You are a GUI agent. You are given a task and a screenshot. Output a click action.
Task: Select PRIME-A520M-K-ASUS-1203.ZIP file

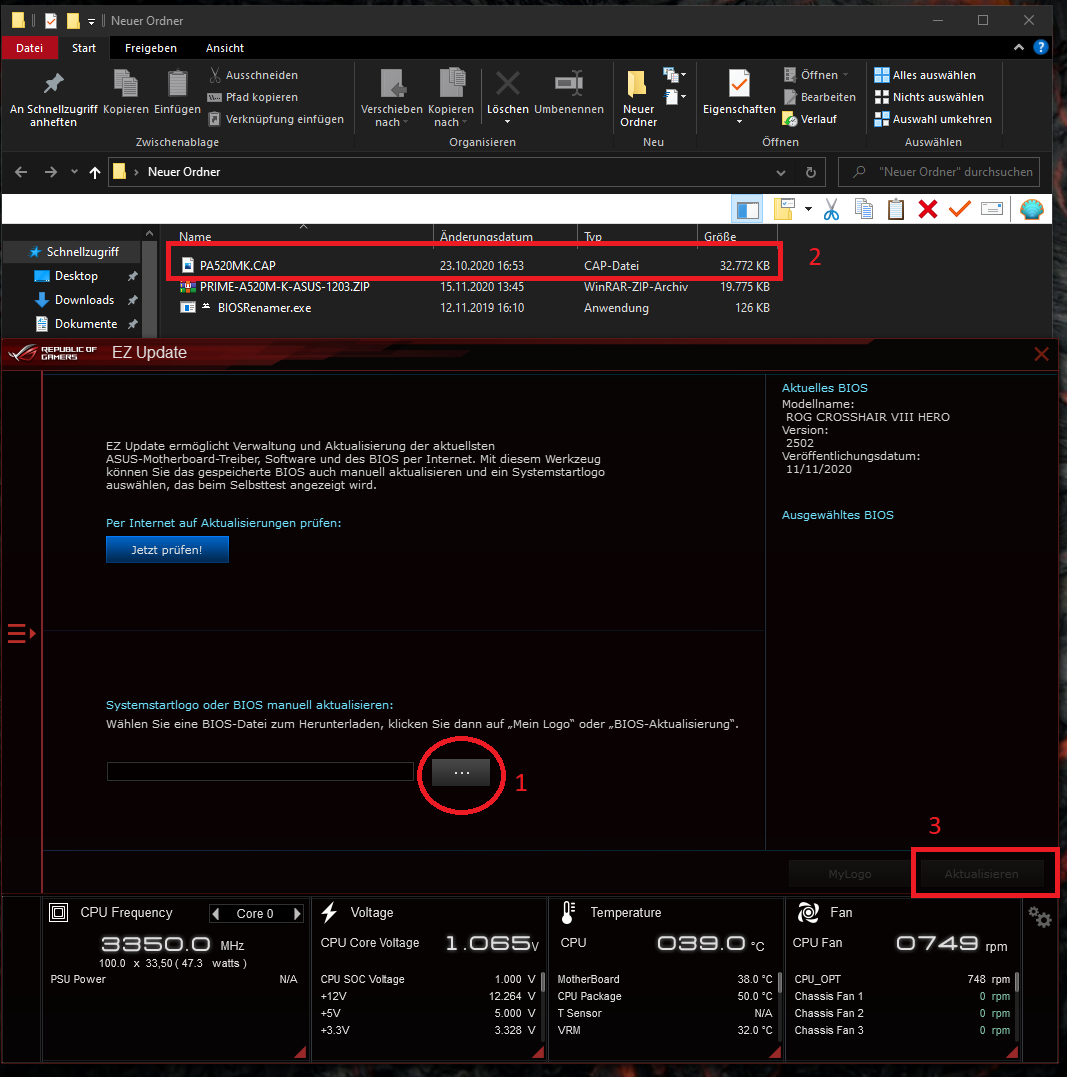[474, 286]
